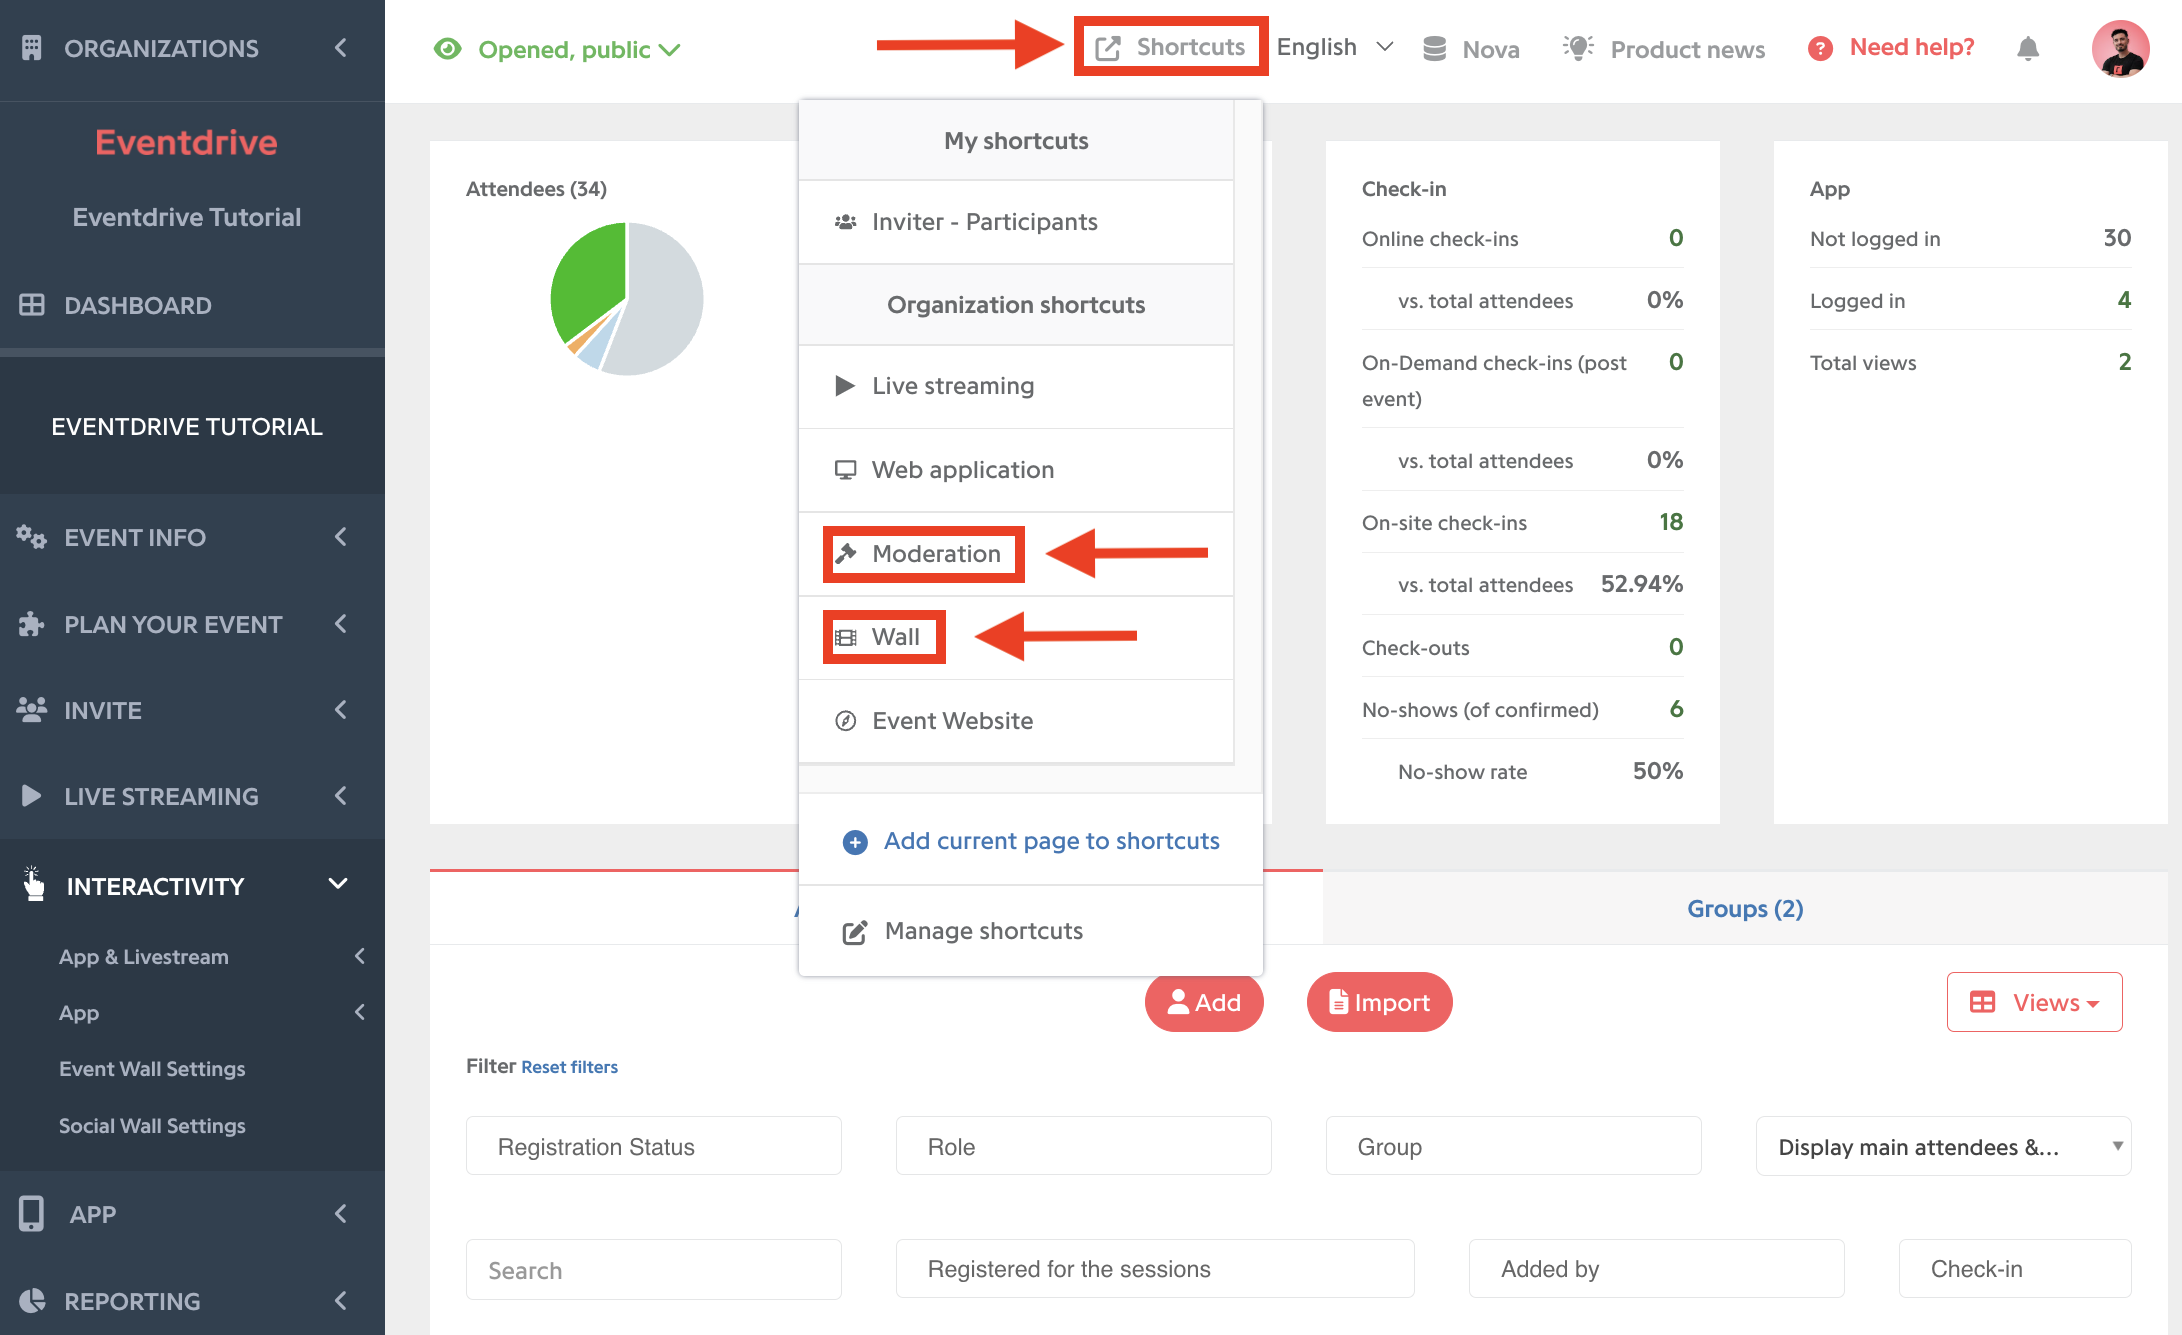The height and width of the screenshot is (1335, 2182).
Task: Open the notifications bell icon
Action: pos(2027,48)
